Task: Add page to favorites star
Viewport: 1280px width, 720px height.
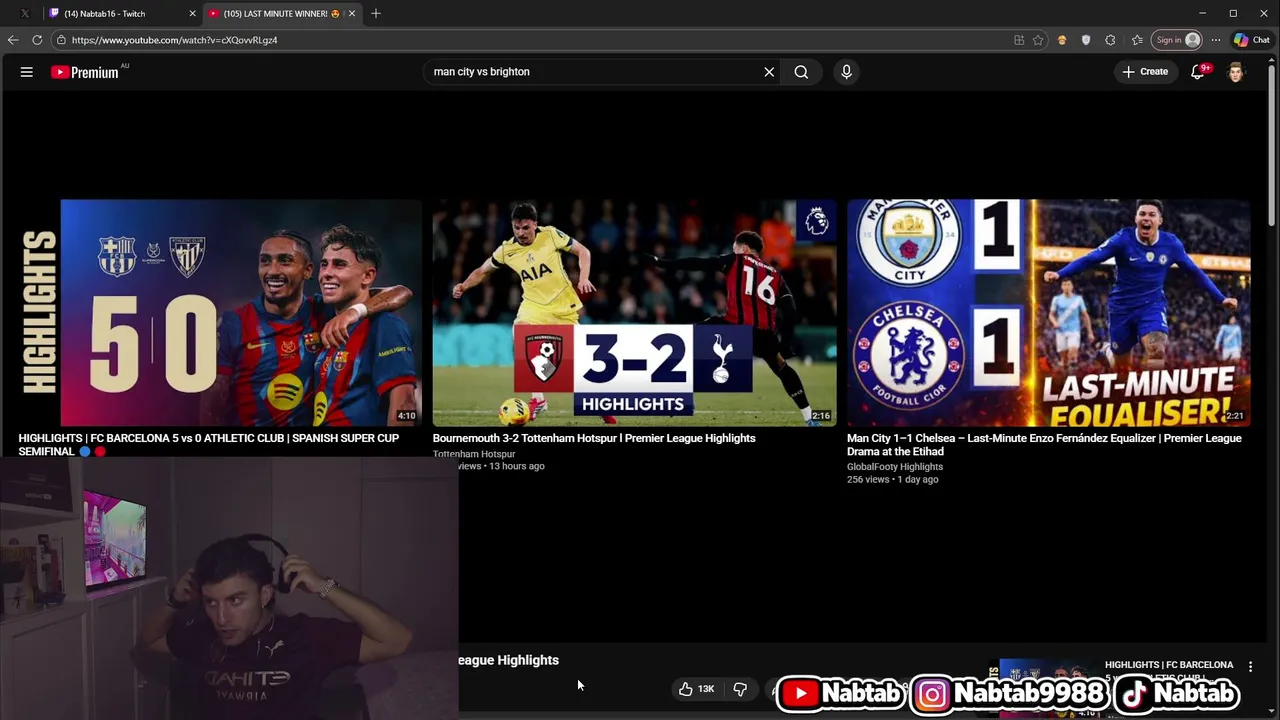Action: point(1038,40)
